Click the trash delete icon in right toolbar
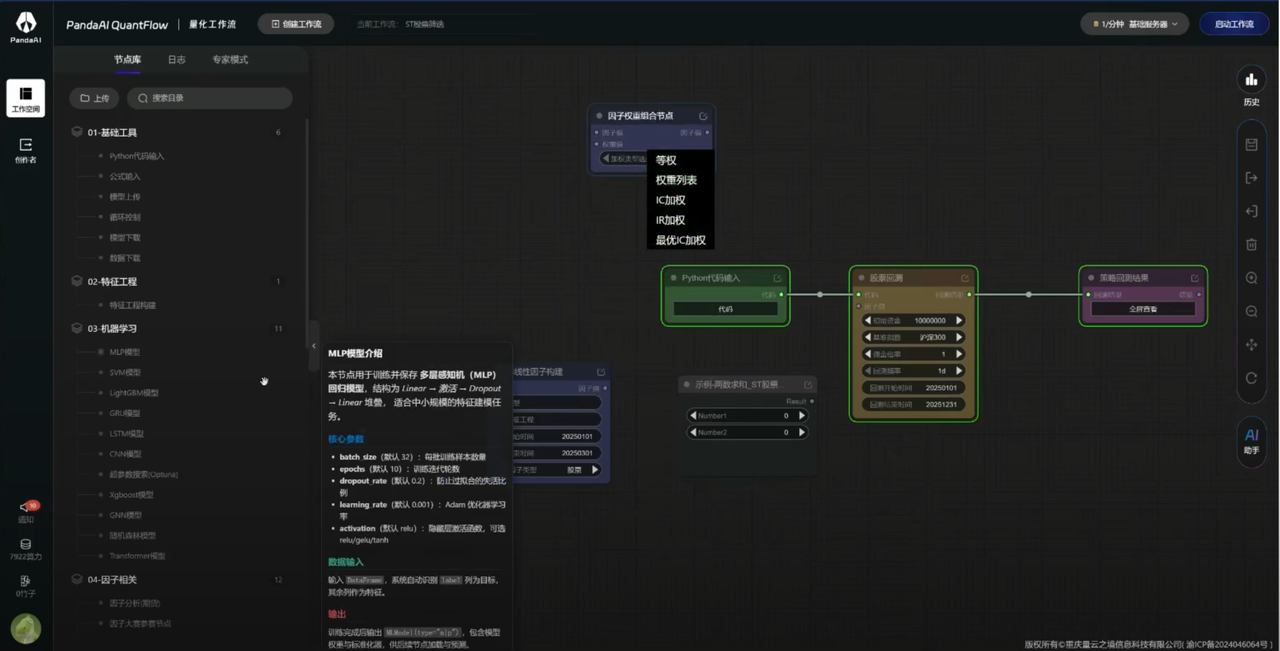This screenshot has height=651, width=1280. (x=1251, y=244)
